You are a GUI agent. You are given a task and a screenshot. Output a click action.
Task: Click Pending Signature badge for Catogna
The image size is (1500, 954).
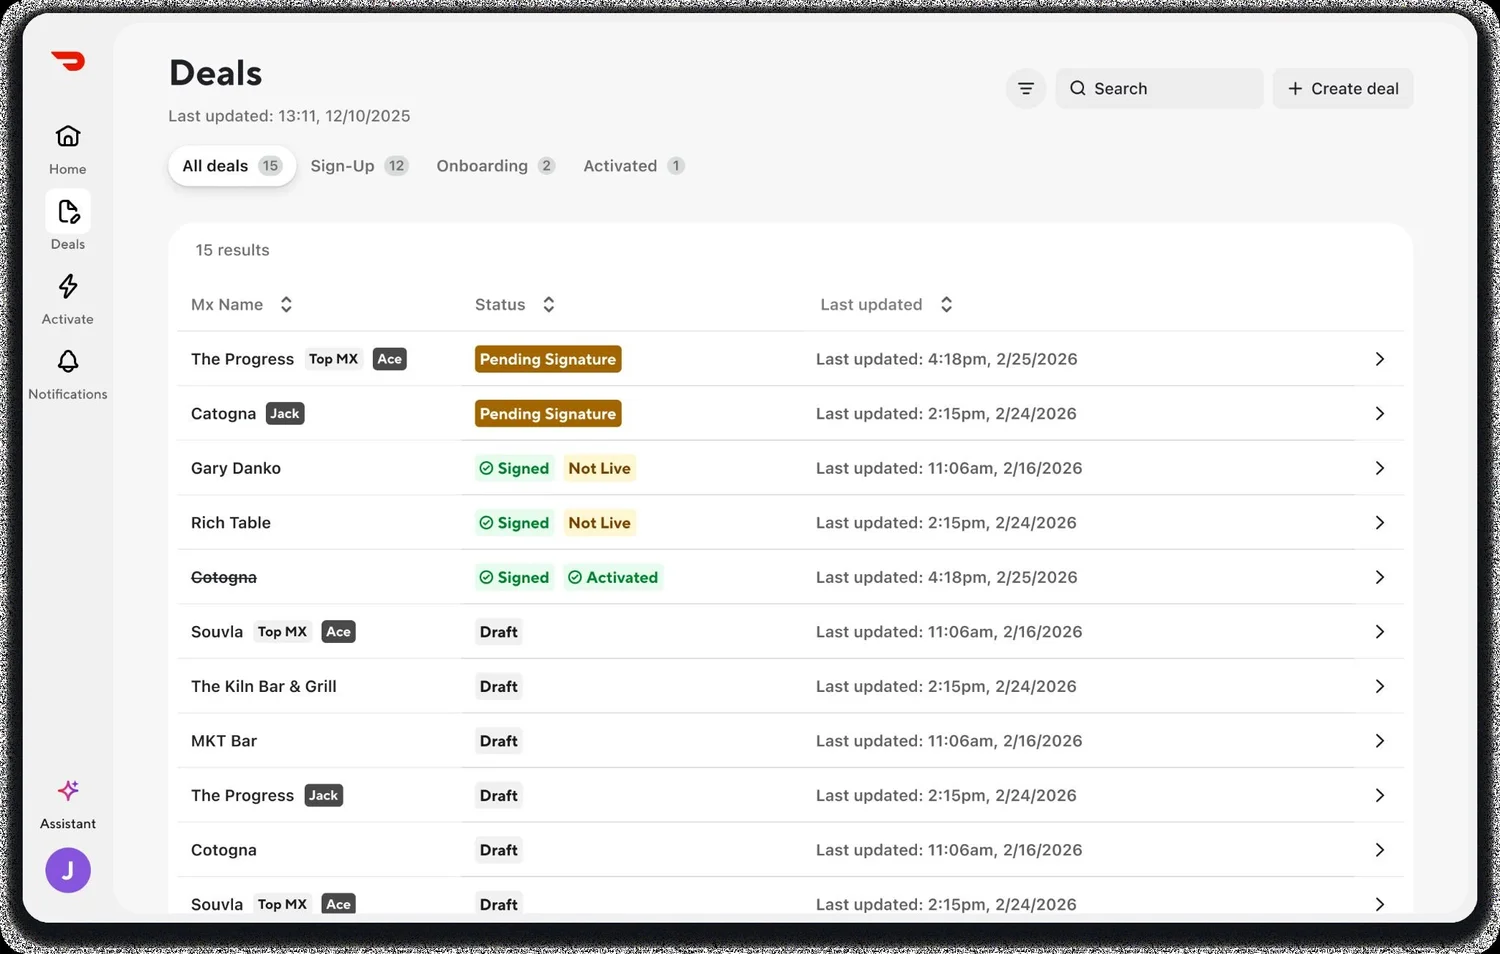pos(548,414)
